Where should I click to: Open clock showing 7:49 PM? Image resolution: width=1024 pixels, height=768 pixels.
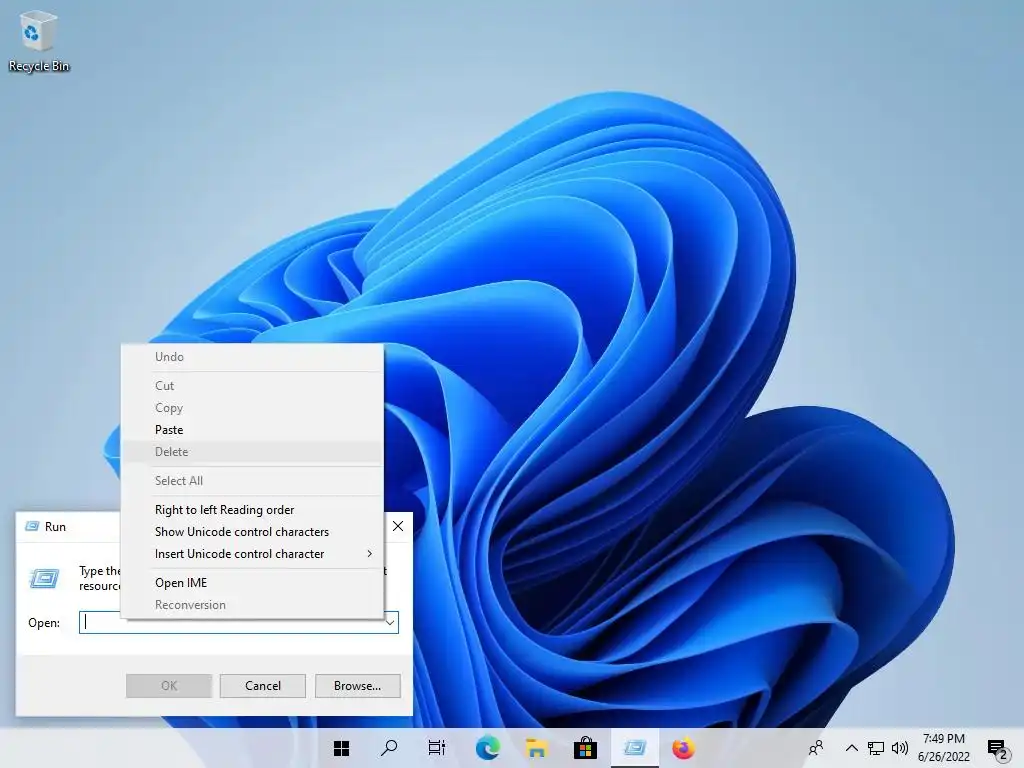(944, 748)
